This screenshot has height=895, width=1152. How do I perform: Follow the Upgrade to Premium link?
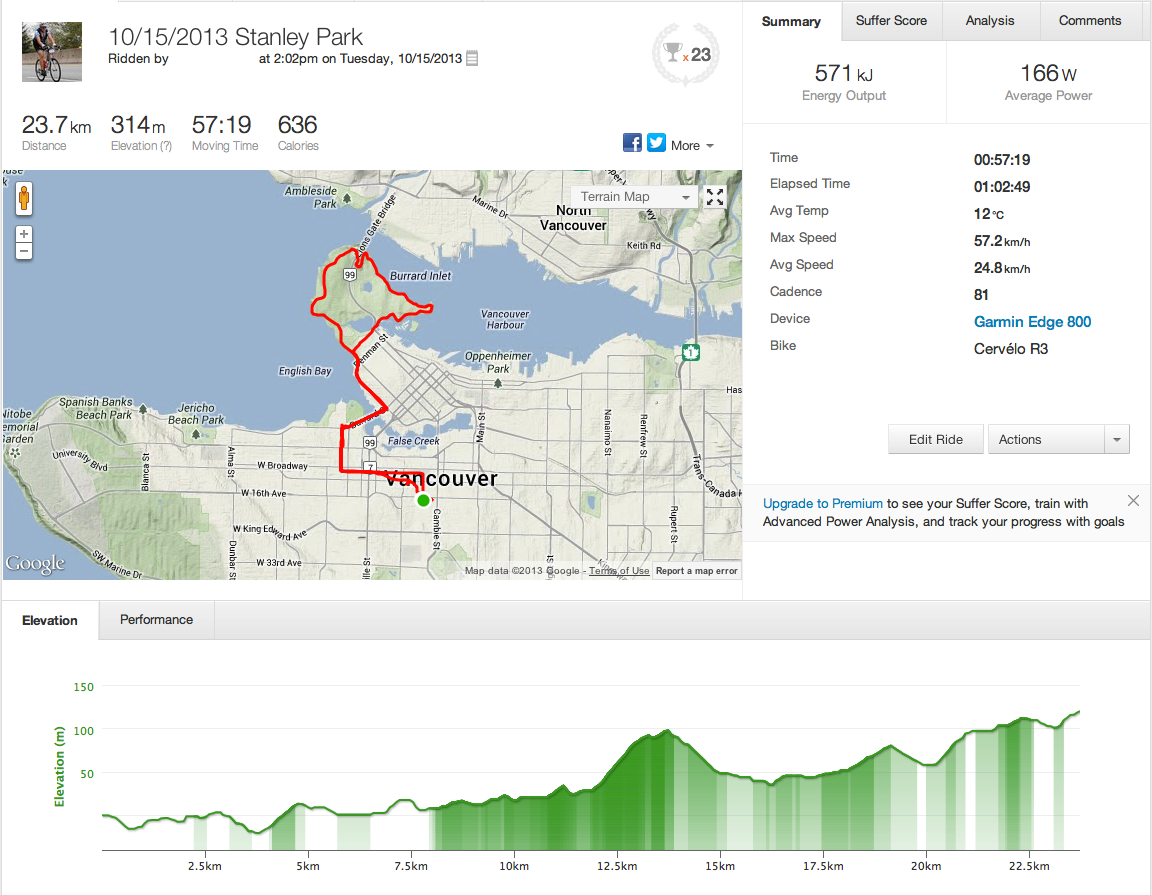[822, 504]
